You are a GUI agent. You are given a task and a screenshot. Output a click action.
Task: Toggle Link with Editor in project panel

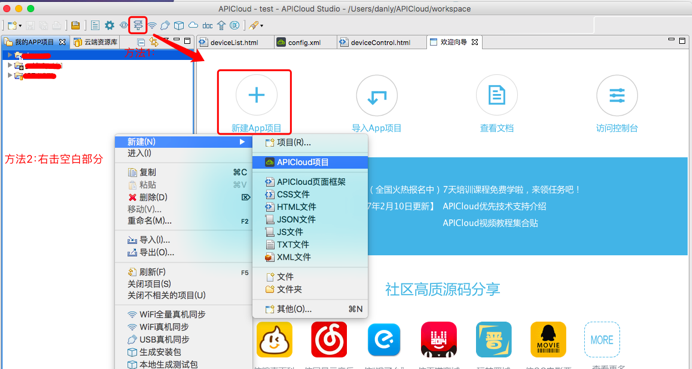pos(154,42)
